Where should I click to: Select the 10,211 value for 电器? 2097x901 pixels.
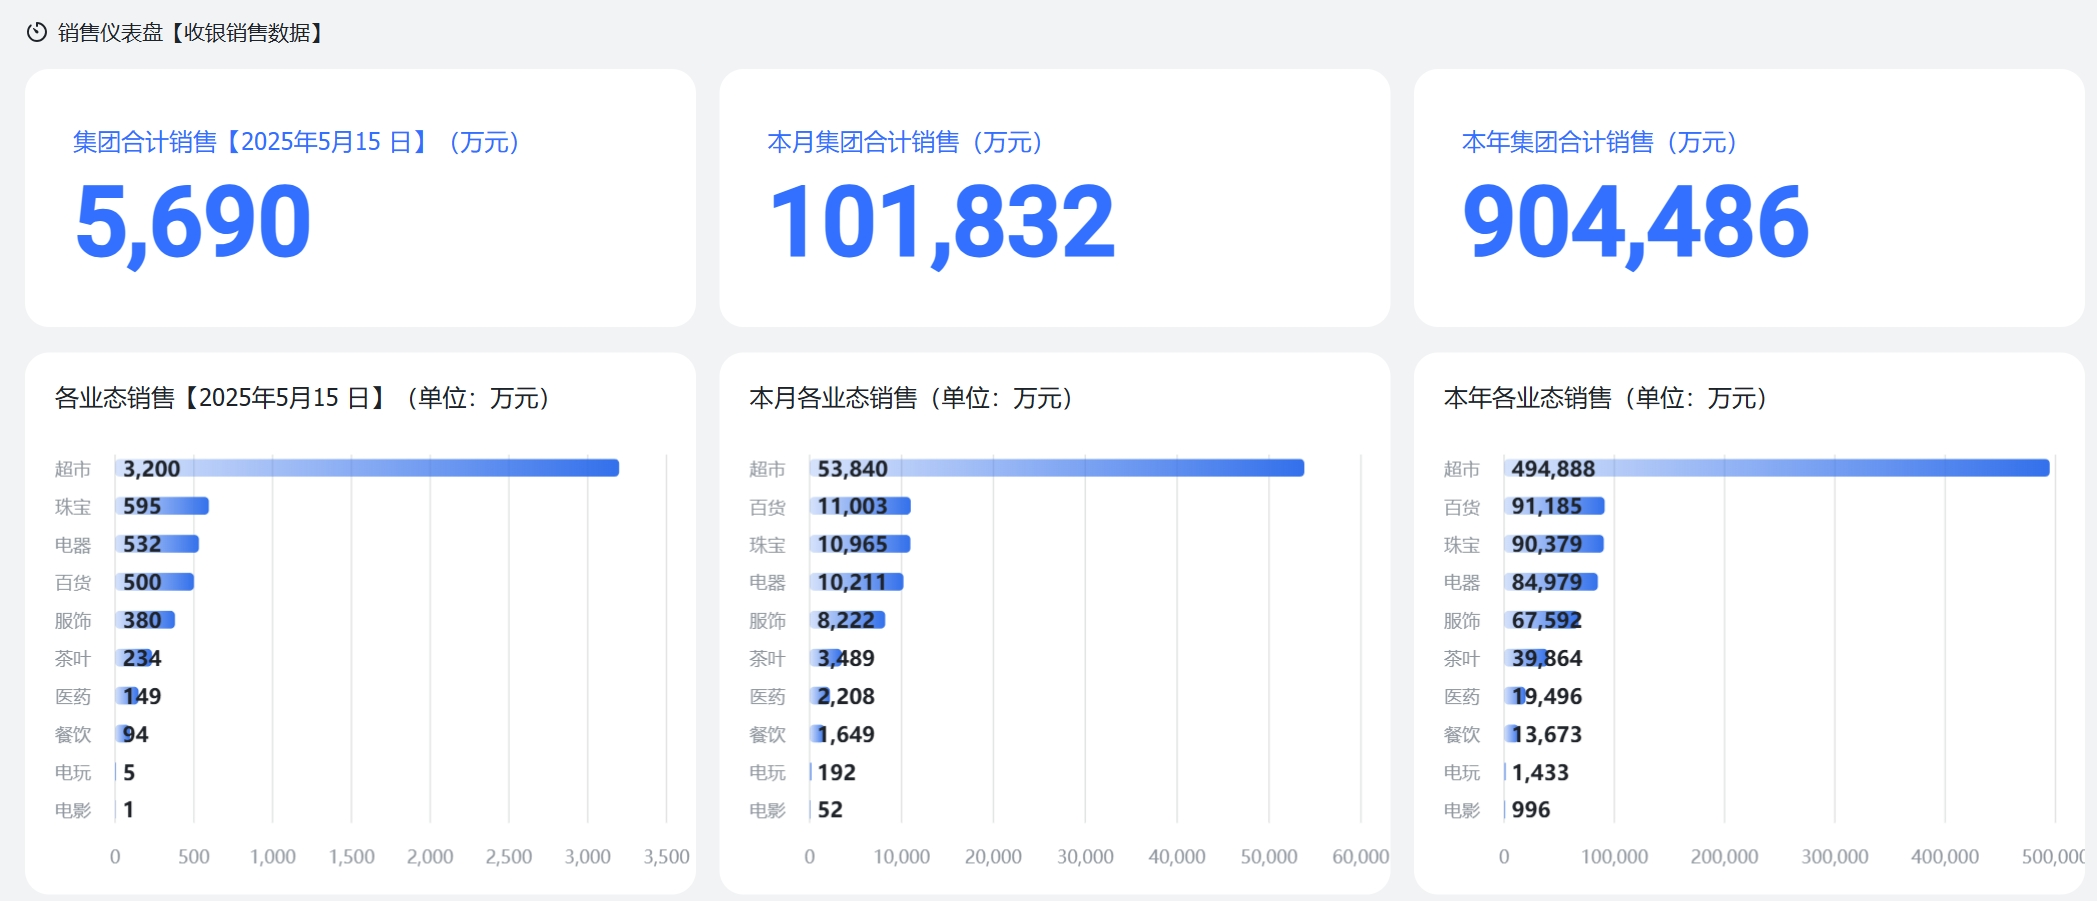(x=852, y=582)
